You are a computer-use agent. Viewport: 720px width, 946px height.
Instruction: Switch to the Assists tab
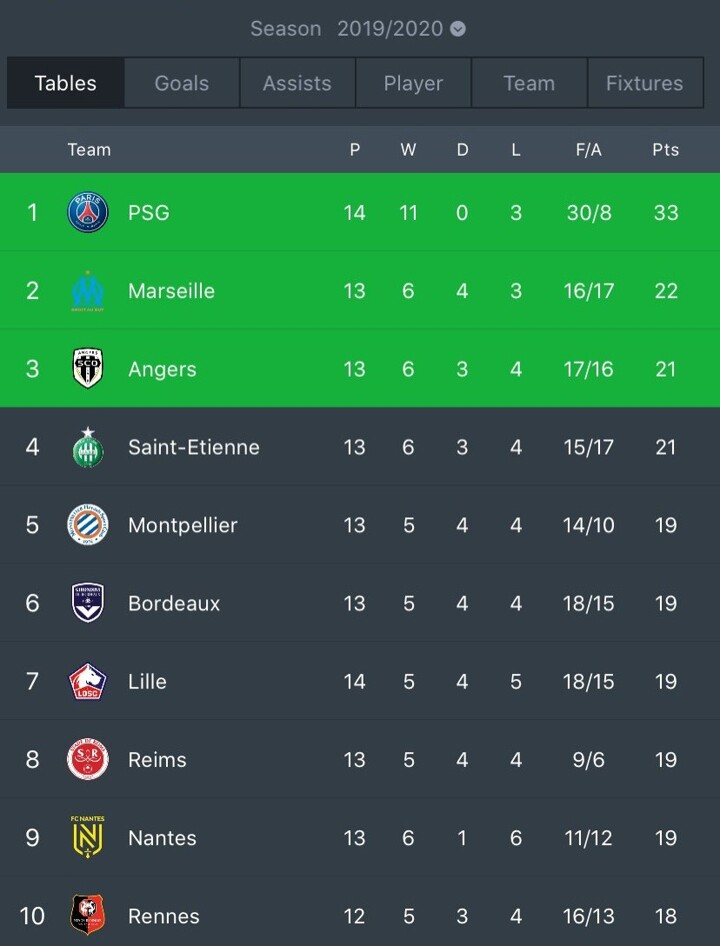298,83
